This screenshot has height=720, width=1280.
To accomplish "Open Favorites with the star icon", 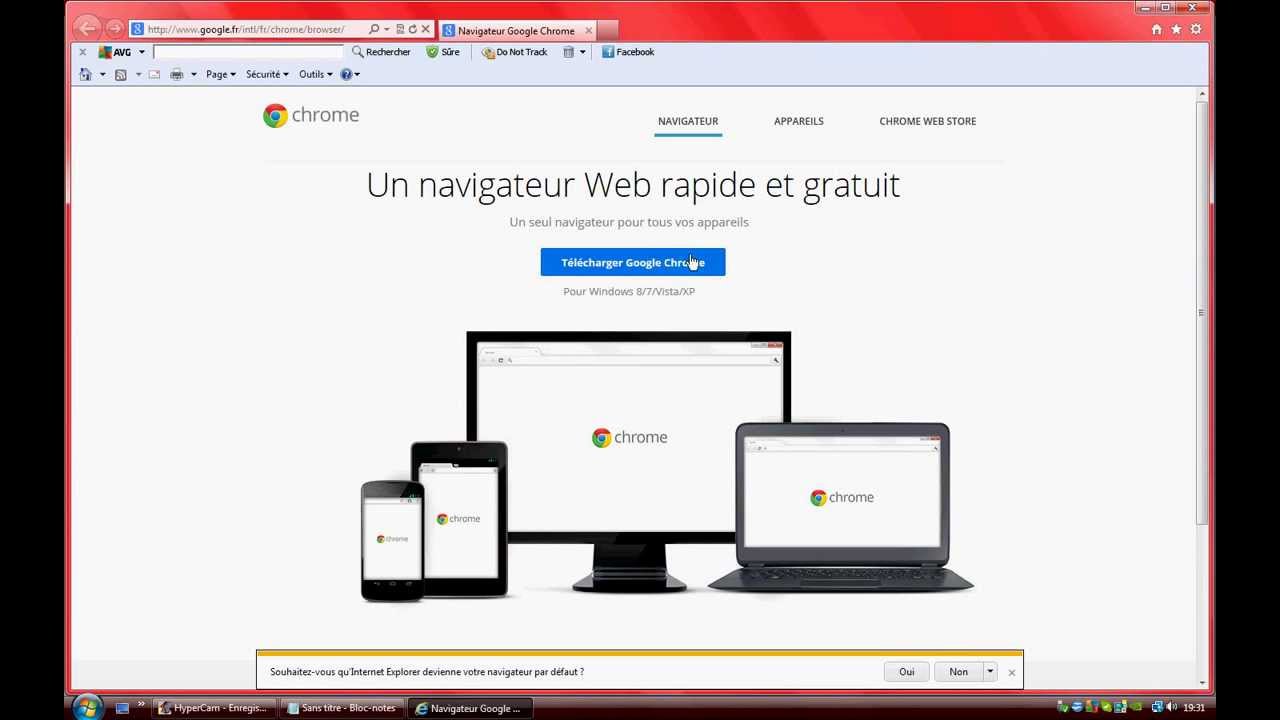I will 1176,30.
